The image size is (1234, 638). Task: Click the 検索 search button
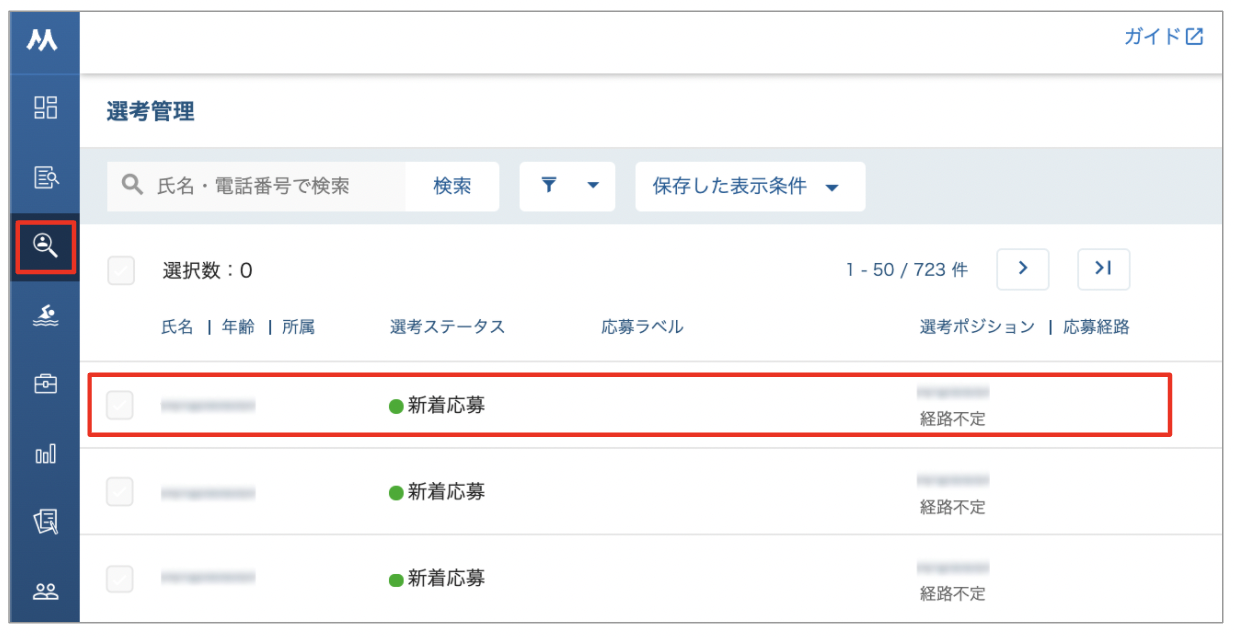coord(452,186)
